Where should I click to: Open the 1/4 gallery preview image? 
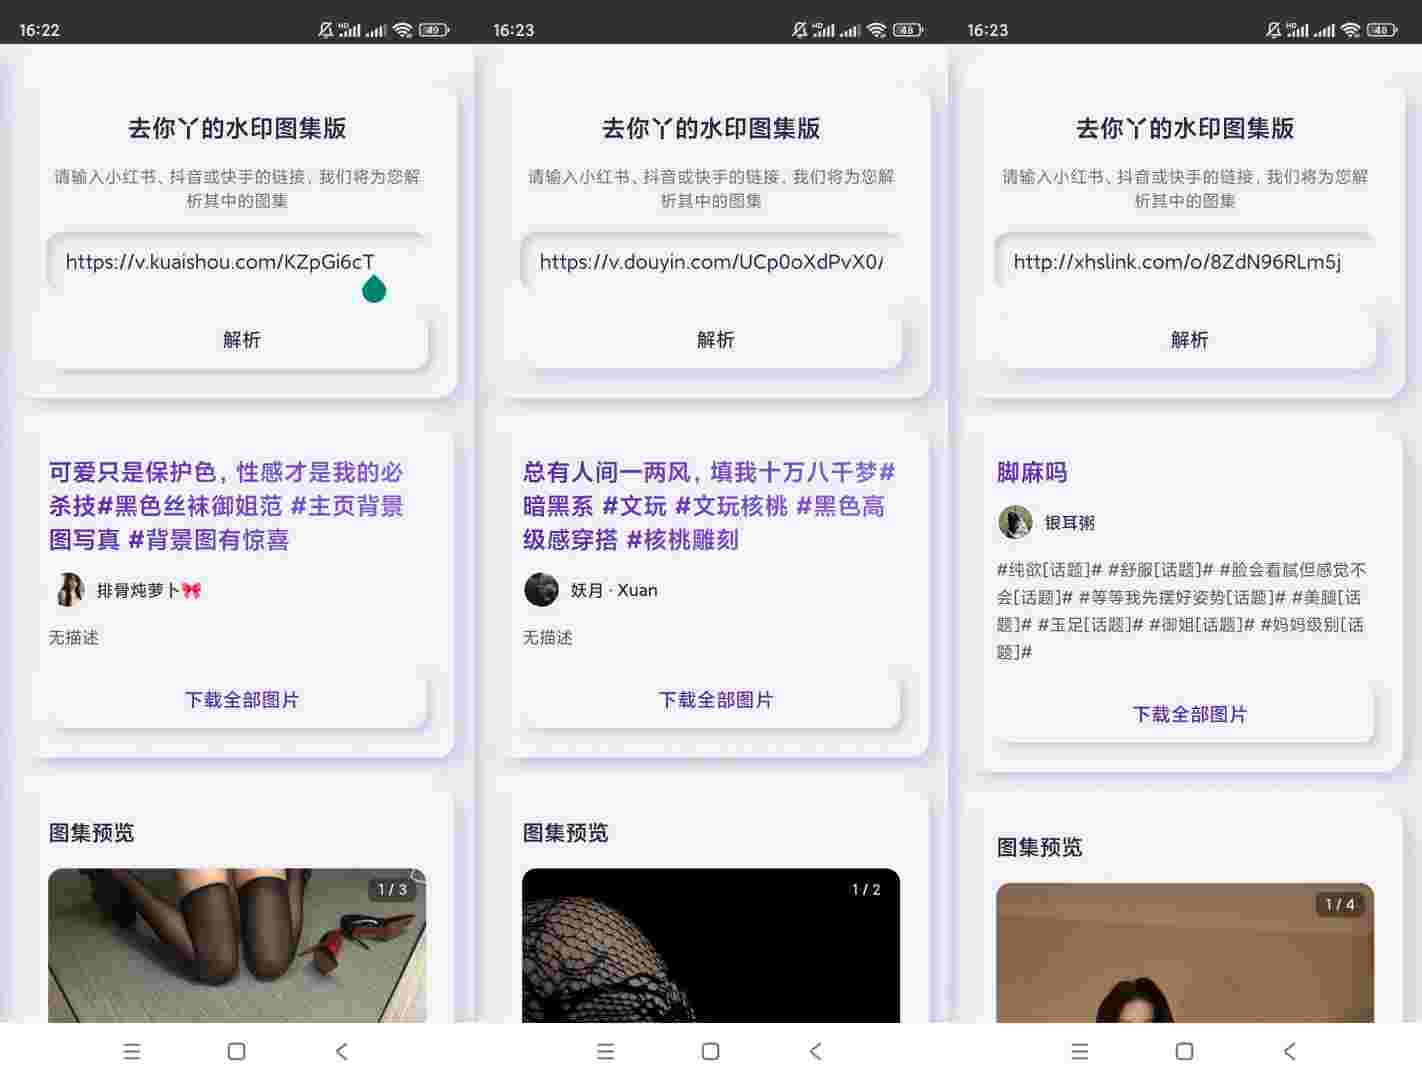[x=1185, y=955]
